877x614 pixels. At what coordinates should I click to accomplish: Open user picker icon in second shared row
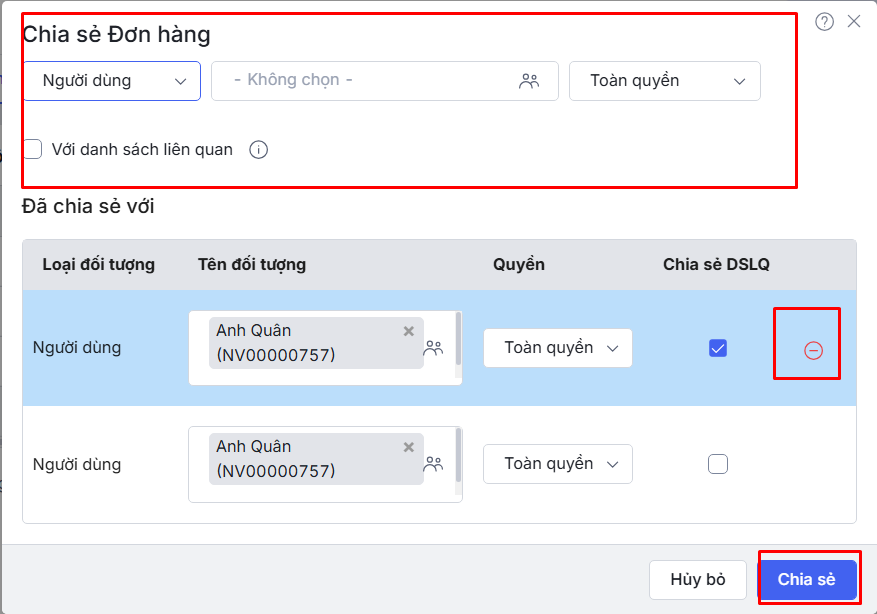(433, 464)
